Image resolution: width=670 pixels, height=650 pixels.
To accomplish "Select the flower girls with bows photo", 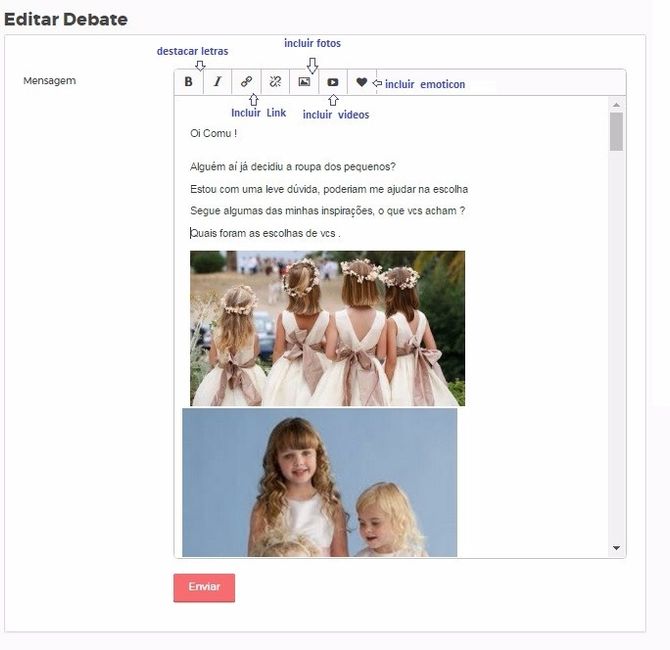I will [327, 328].
